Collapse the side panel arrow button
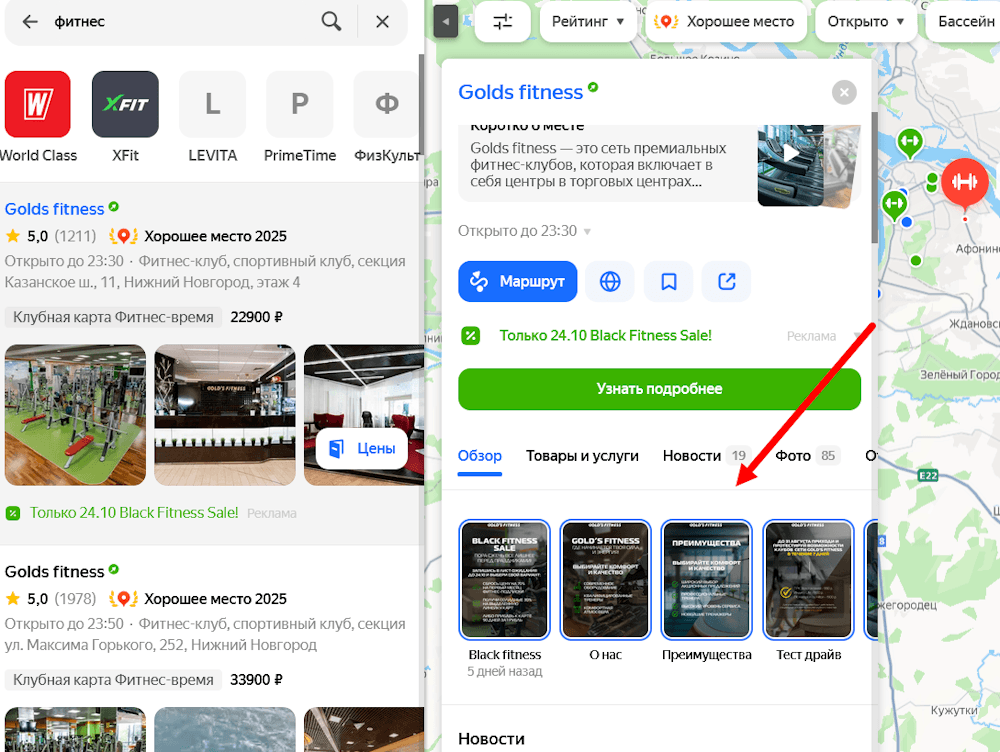Screen dimensions: 1000x752 (x=446, y=22)
